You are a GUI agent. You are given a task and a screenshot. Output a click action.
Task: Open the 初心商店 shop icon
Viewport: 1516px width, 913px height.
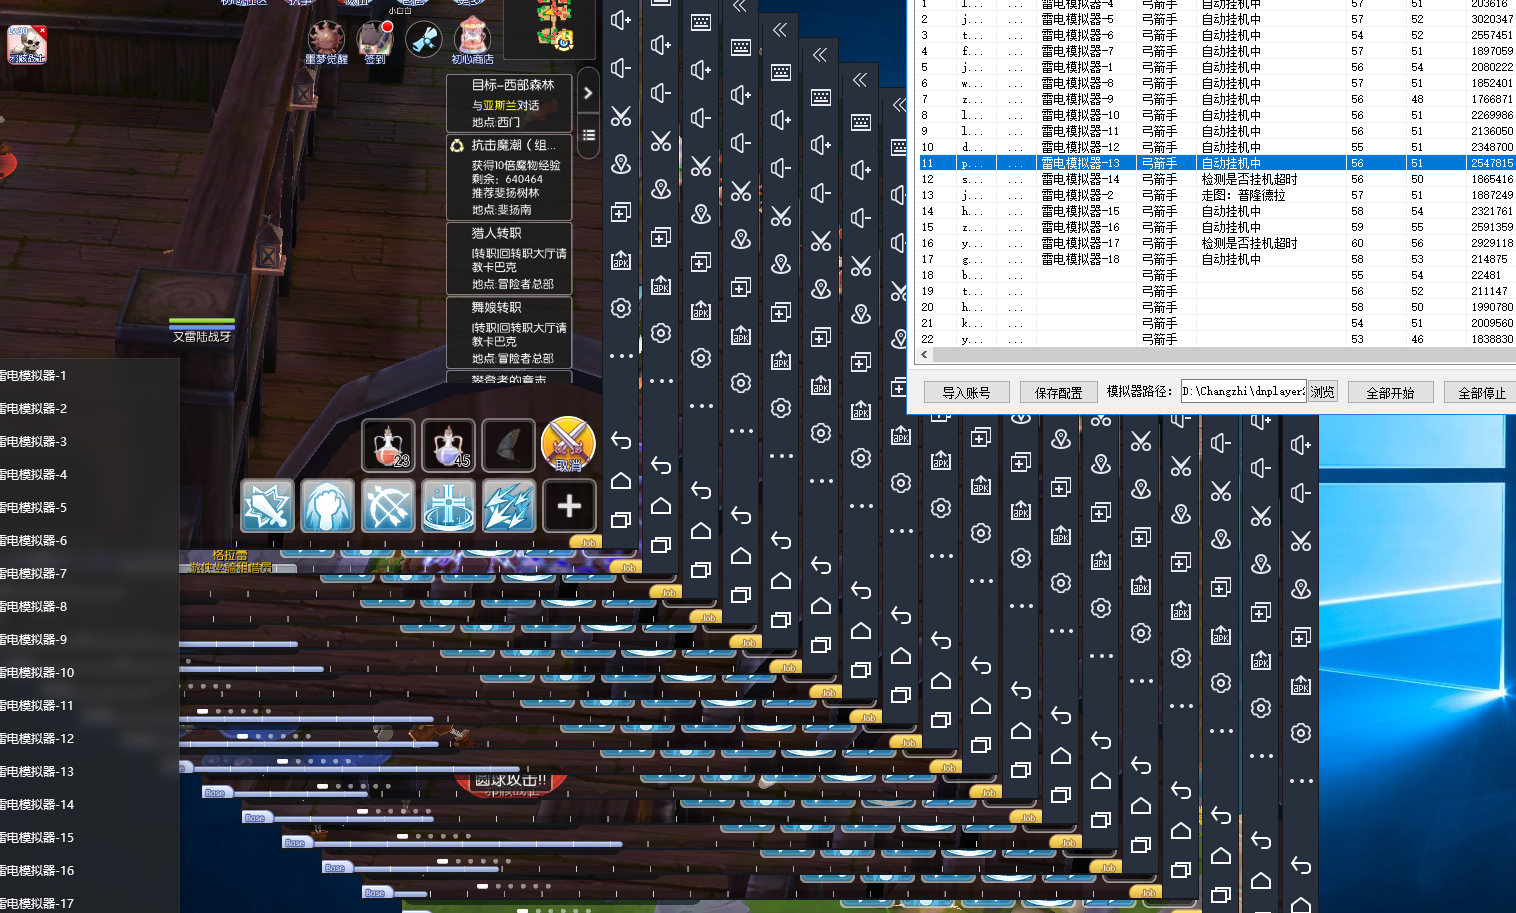coord(472,43)
